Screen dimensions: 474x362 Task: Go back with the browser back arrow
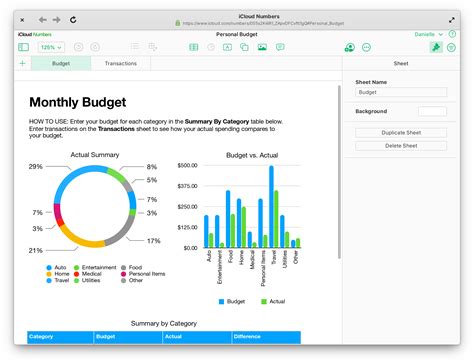pos(43,20)
